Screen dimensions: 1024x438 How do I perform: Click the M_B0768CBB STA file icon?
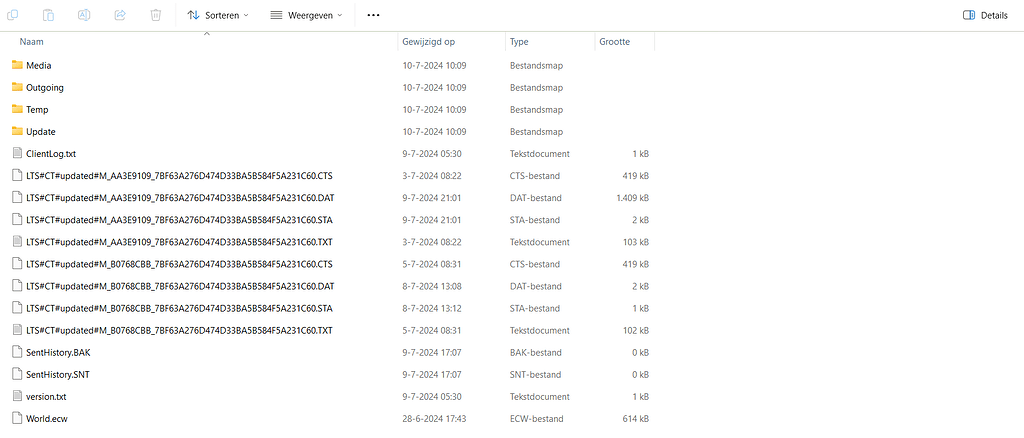[18, 307]
